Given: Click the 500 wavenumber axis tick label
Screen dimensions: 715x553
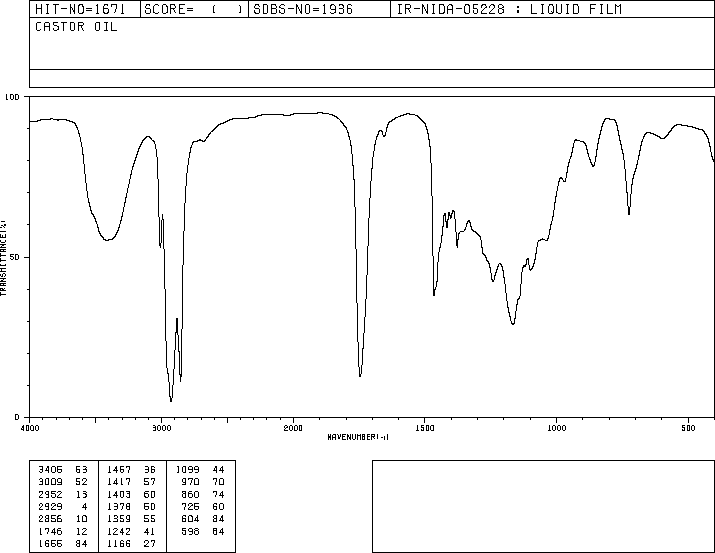Looking at the screenshot, I should (688, 428).
